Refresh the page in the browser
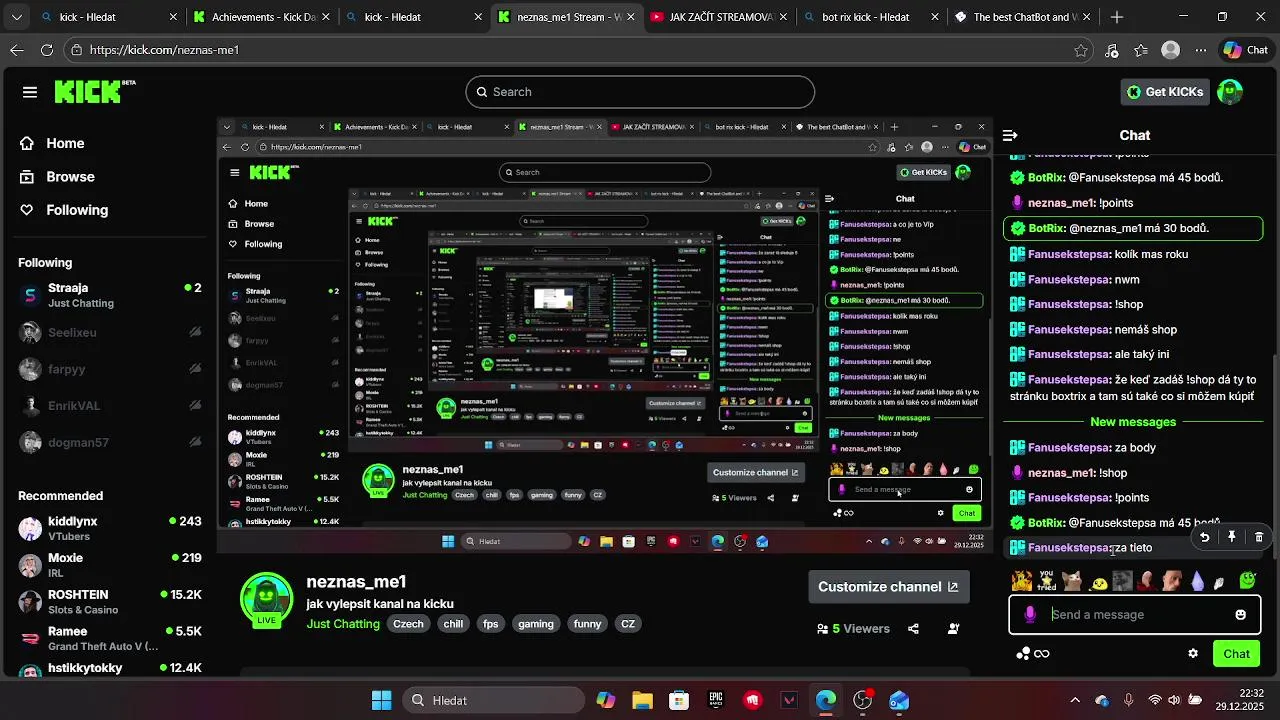Screen dimensions: 1280x720 47,50
